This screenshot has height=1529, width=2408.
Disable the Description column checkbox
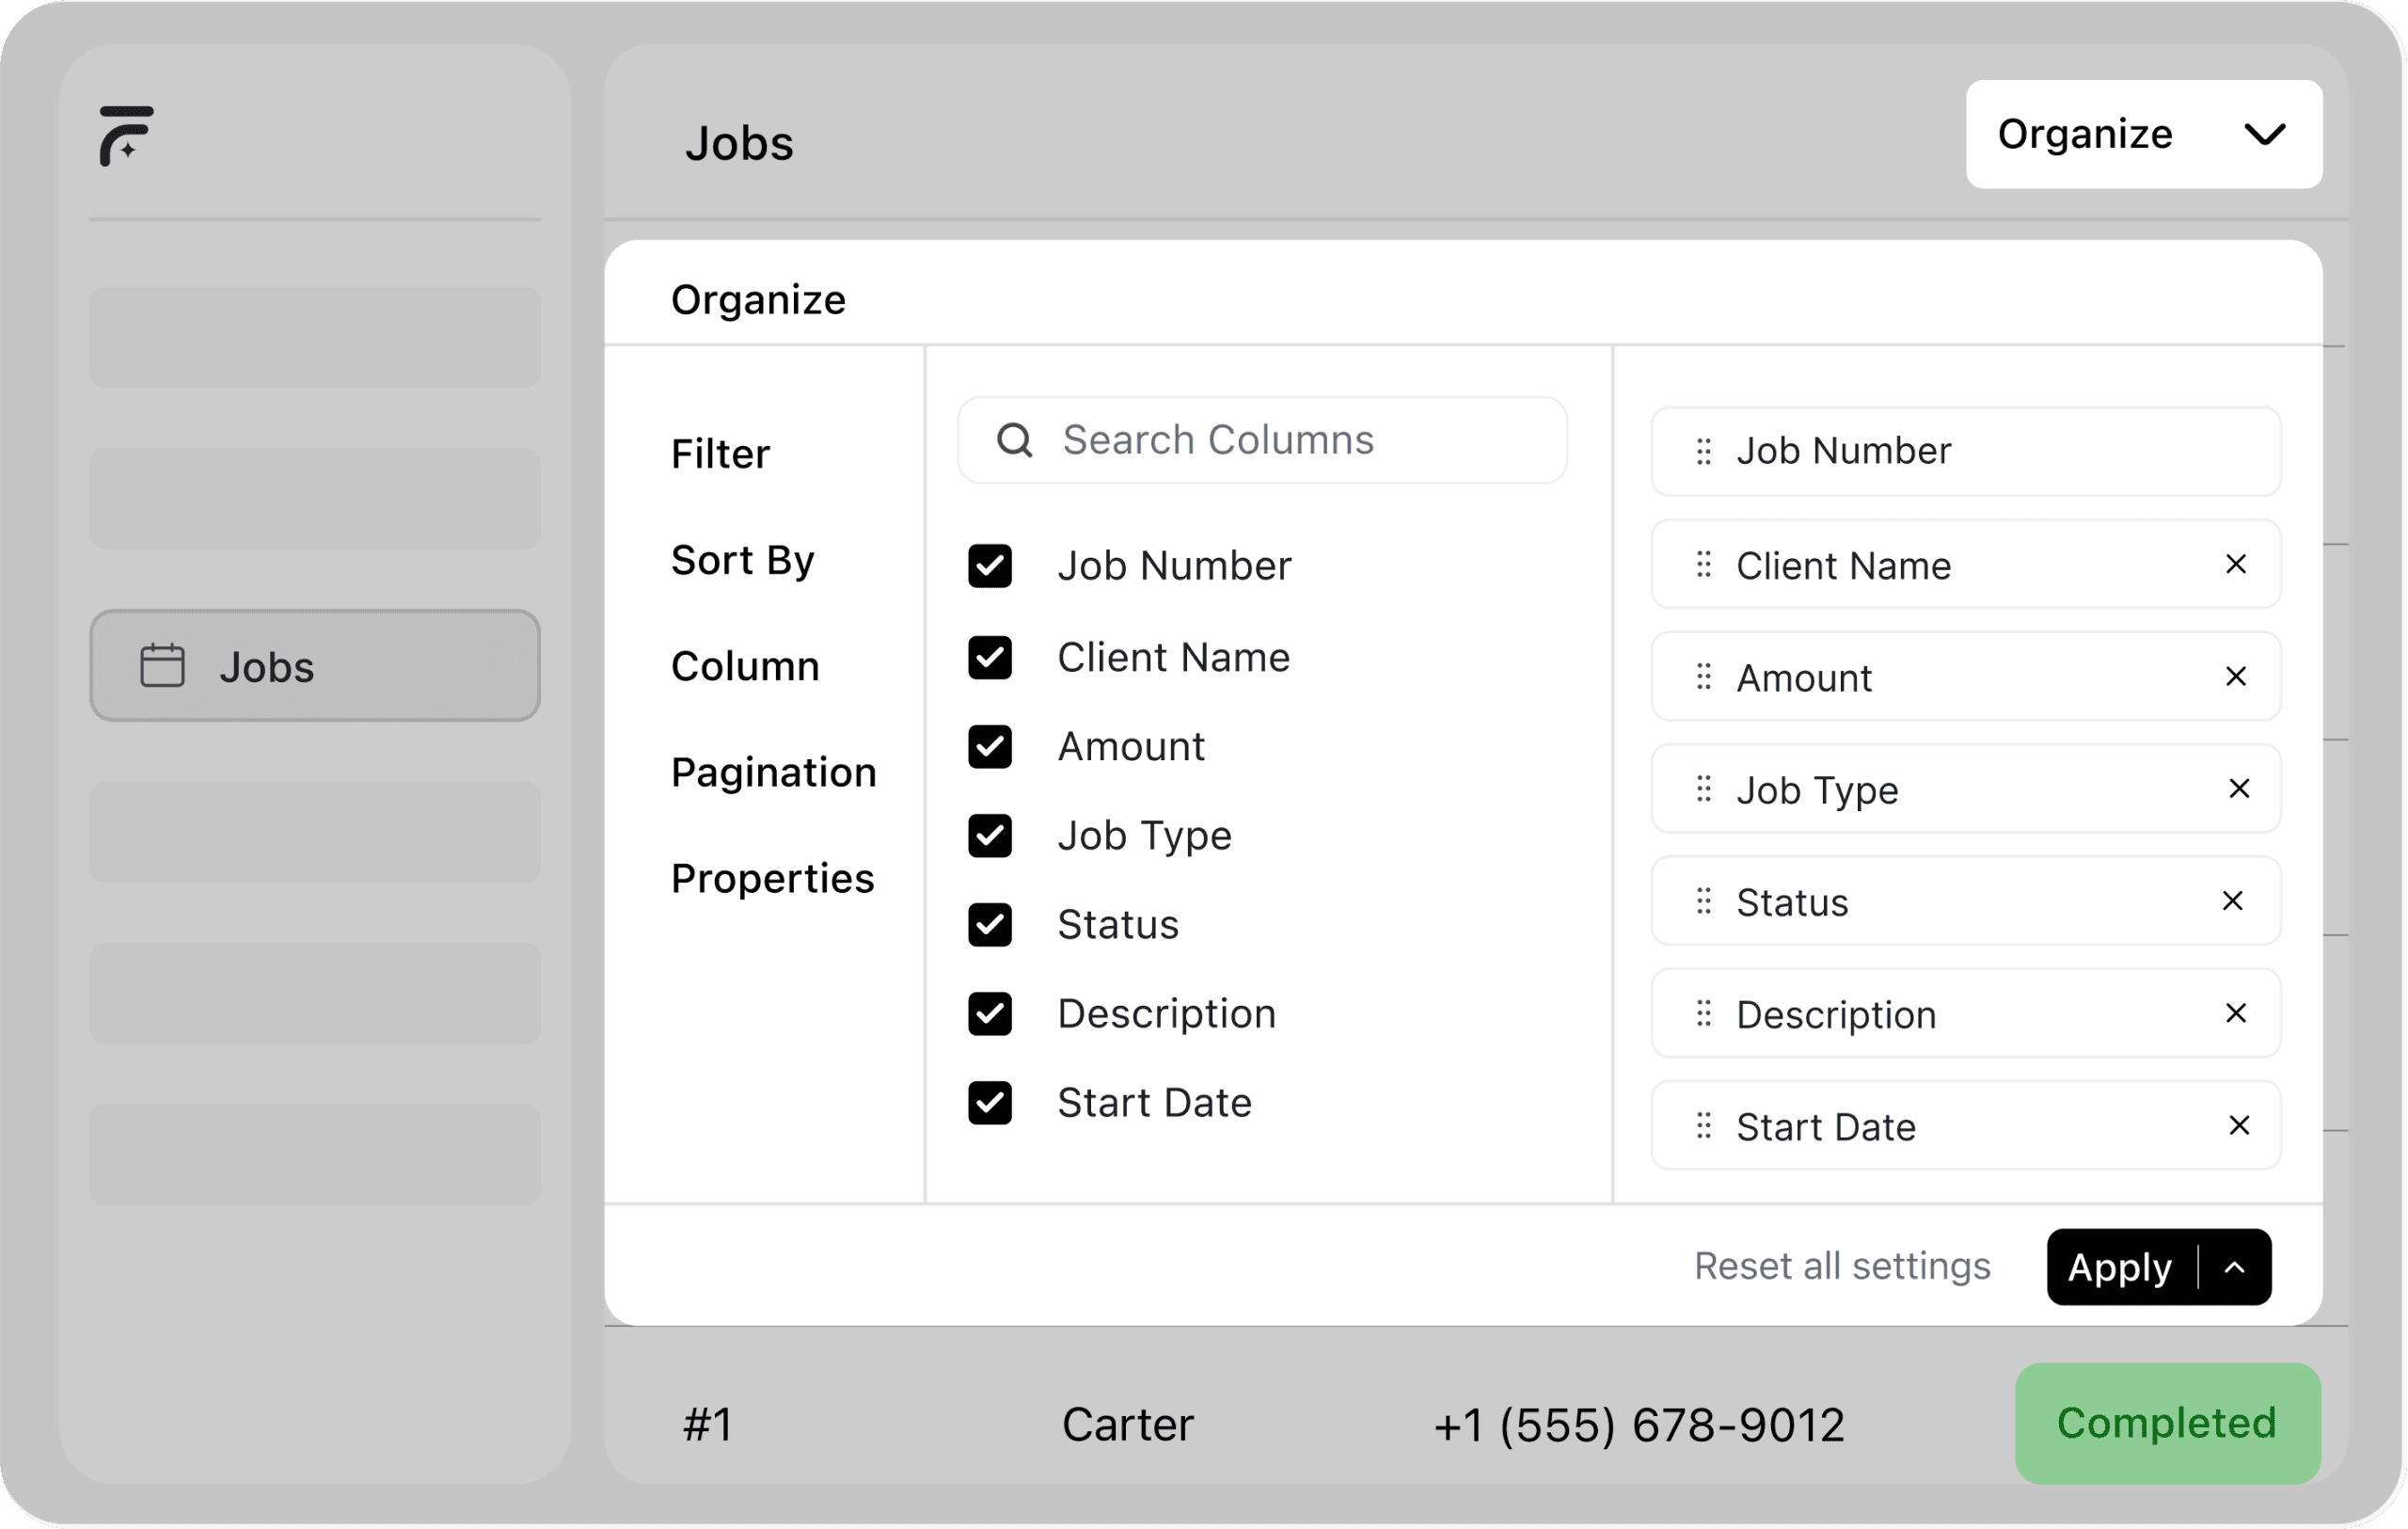point(989,1014)
